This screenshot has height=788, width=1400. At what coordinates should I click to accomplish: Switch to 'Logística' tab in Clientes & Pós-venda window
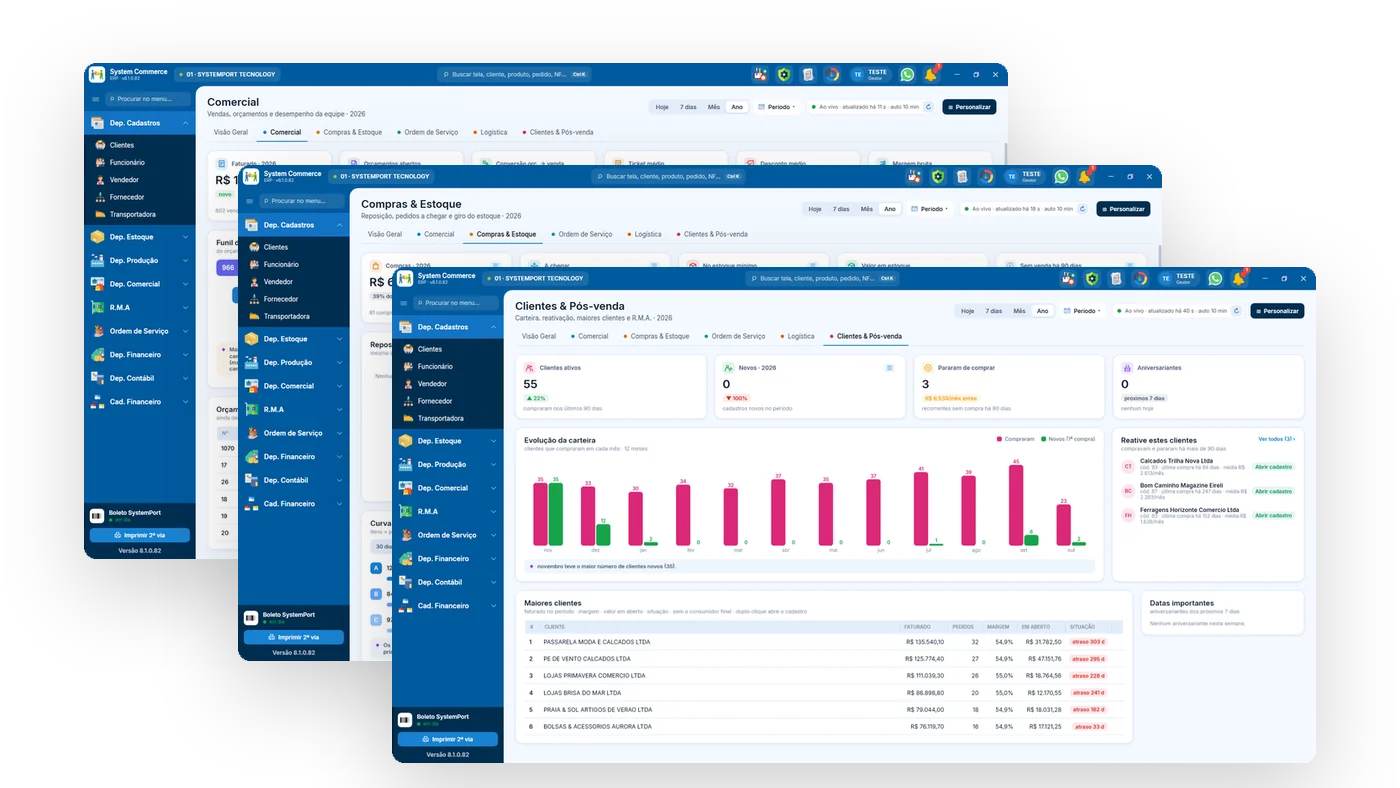(797, 336)
